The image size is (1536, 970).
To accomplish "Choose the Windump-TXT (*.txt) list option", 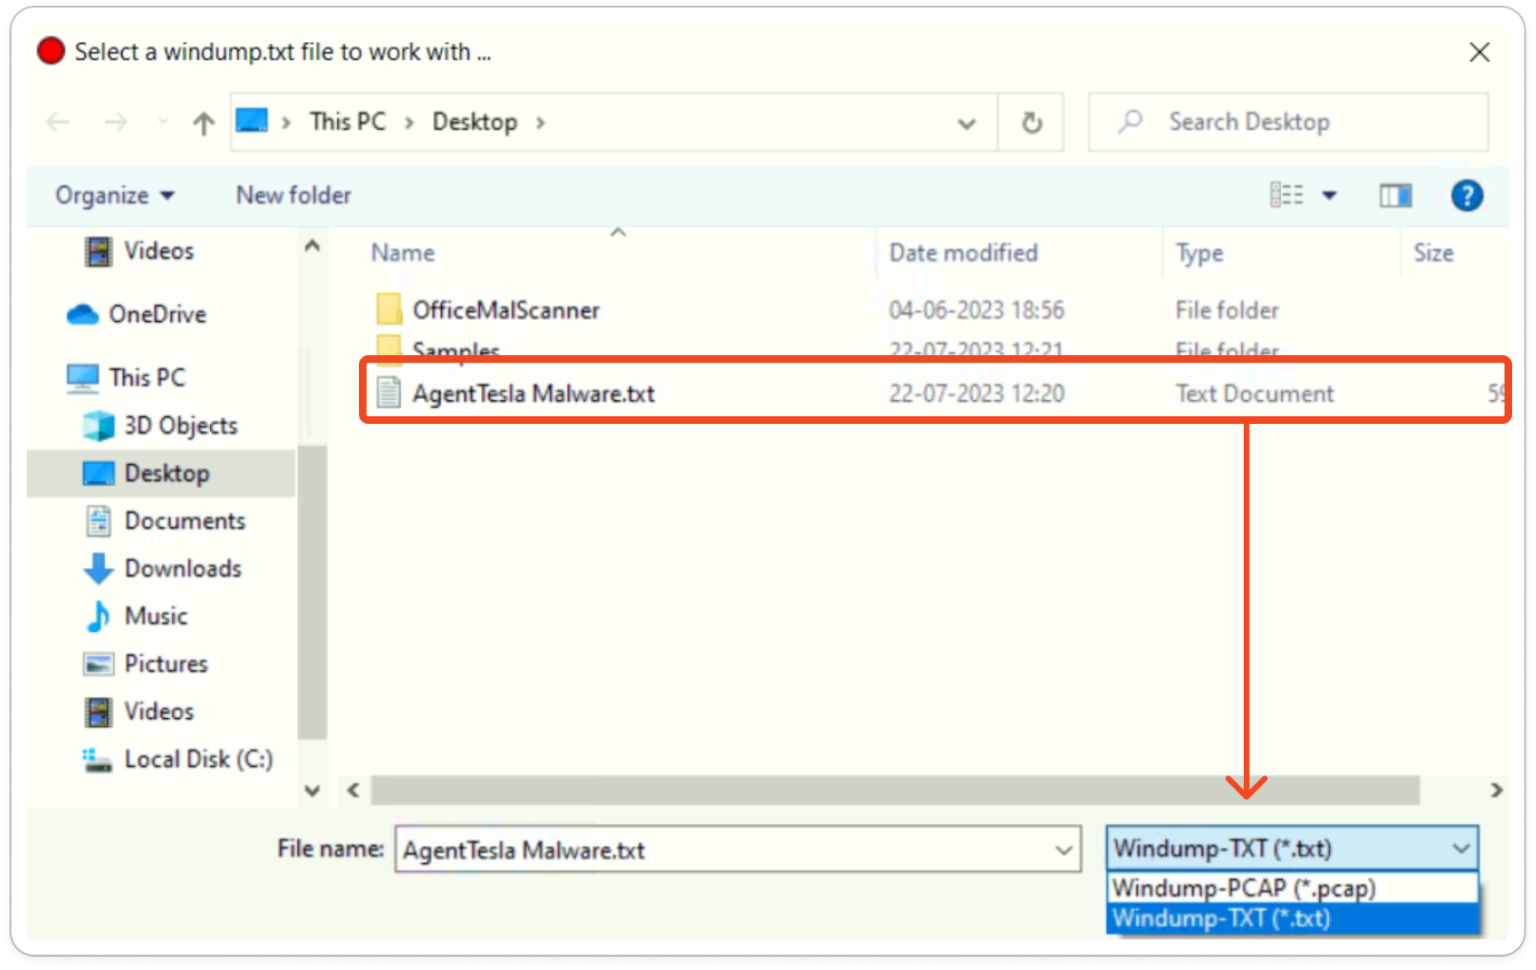I will click(1220, 919).
